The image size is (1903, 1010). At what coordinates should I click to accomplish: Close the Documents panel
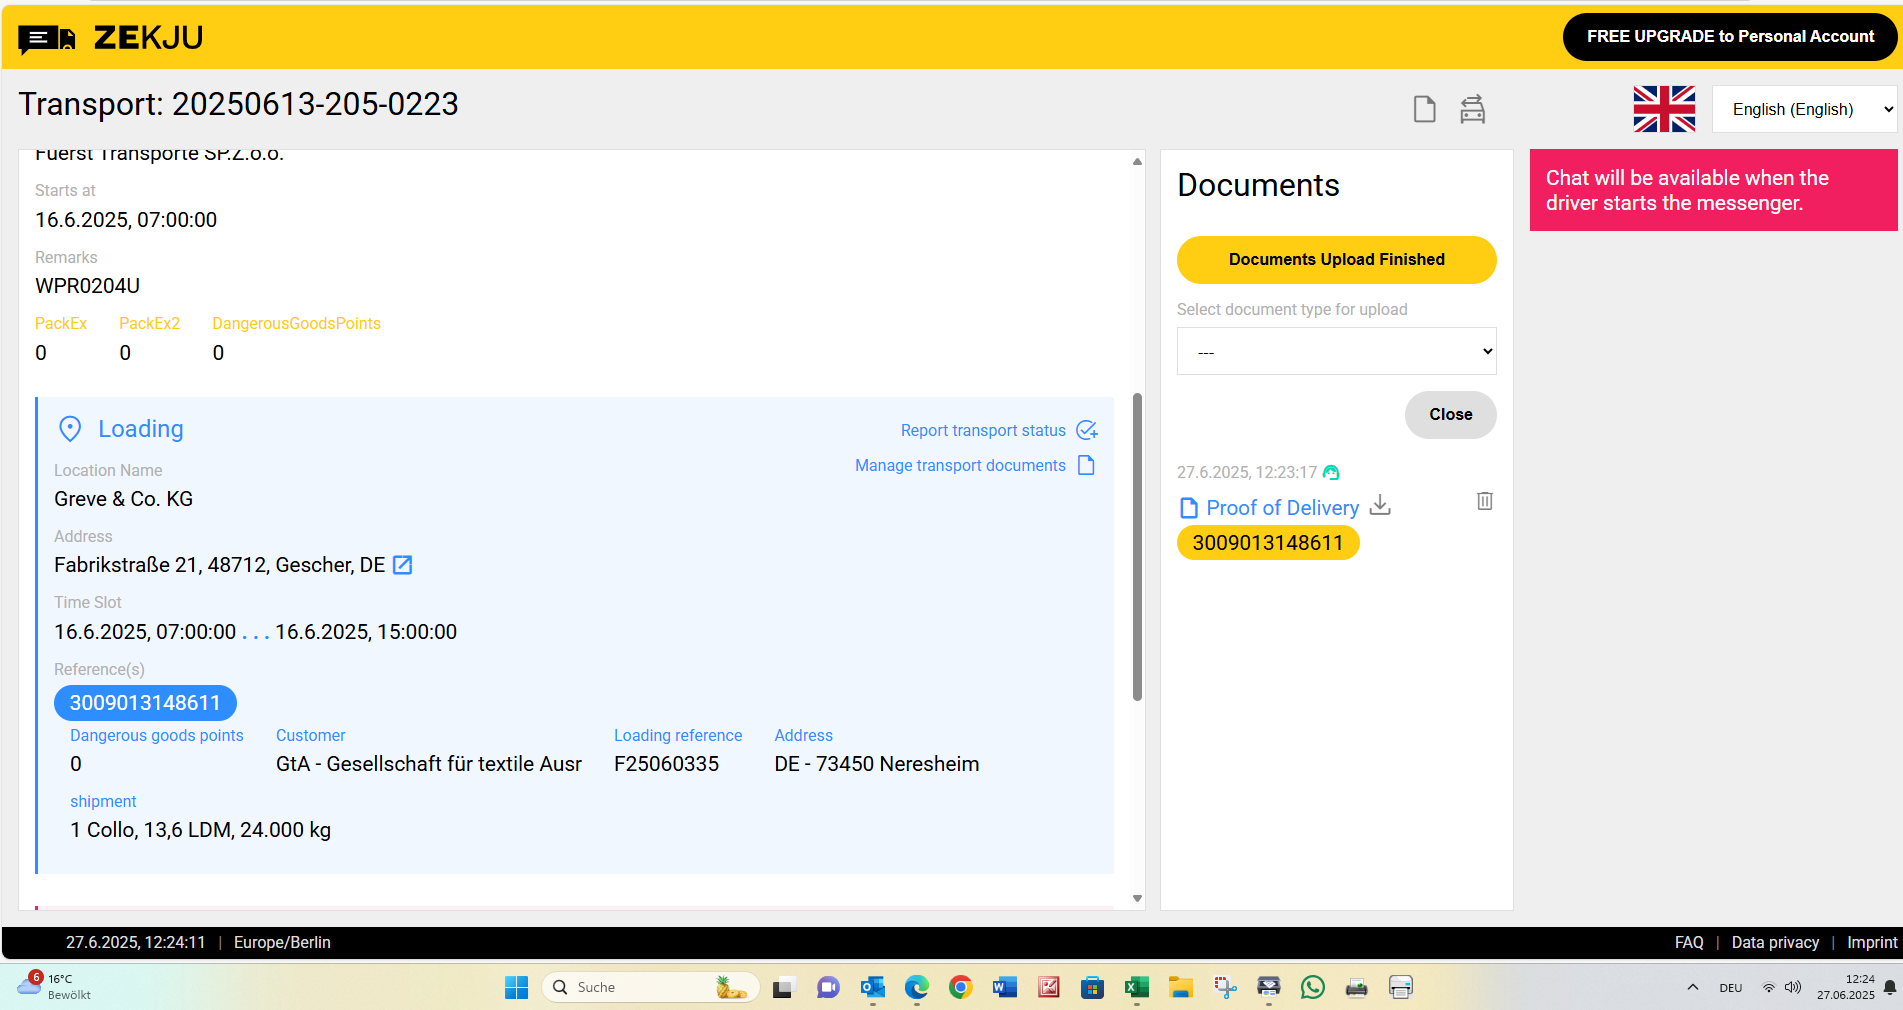click(x=1451, y=415)
